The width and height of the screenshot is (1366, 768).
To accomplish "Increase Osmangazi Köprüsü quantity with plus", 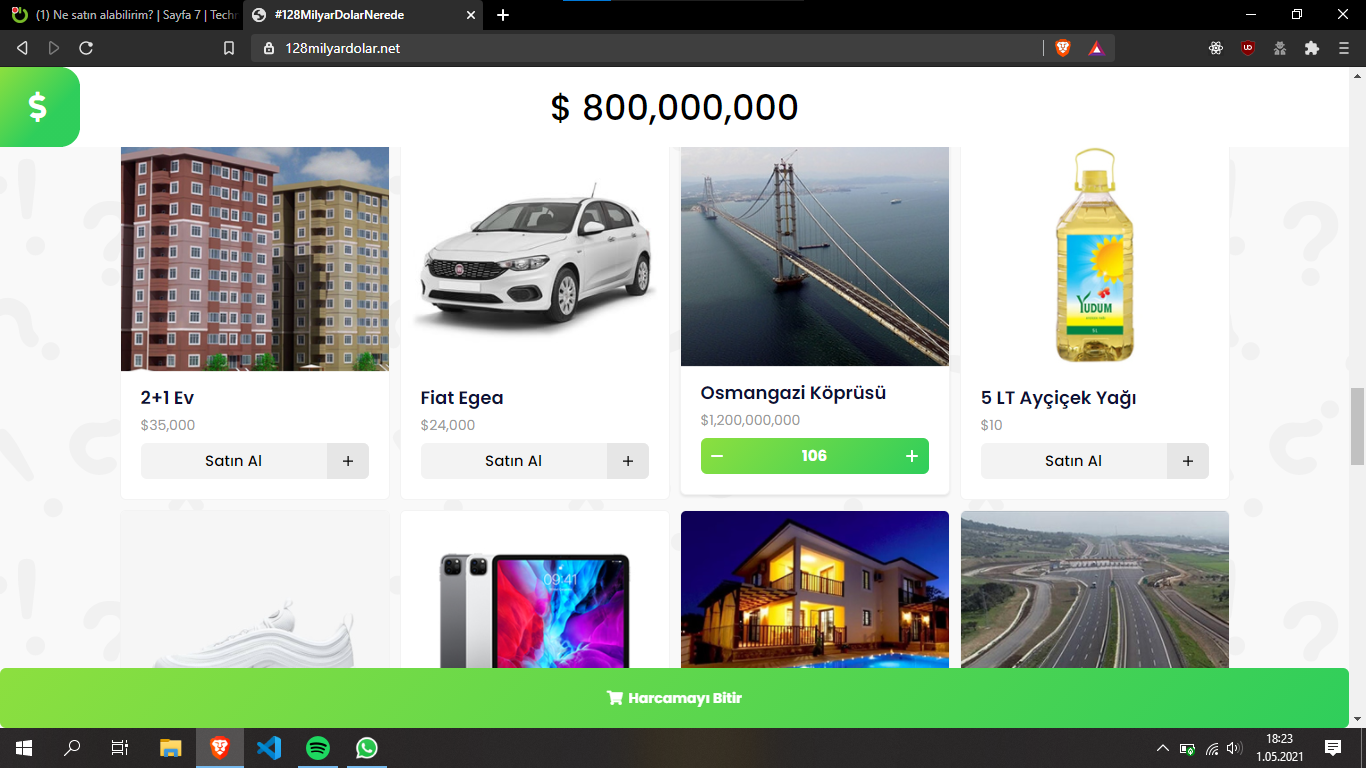I will [912, 456].
